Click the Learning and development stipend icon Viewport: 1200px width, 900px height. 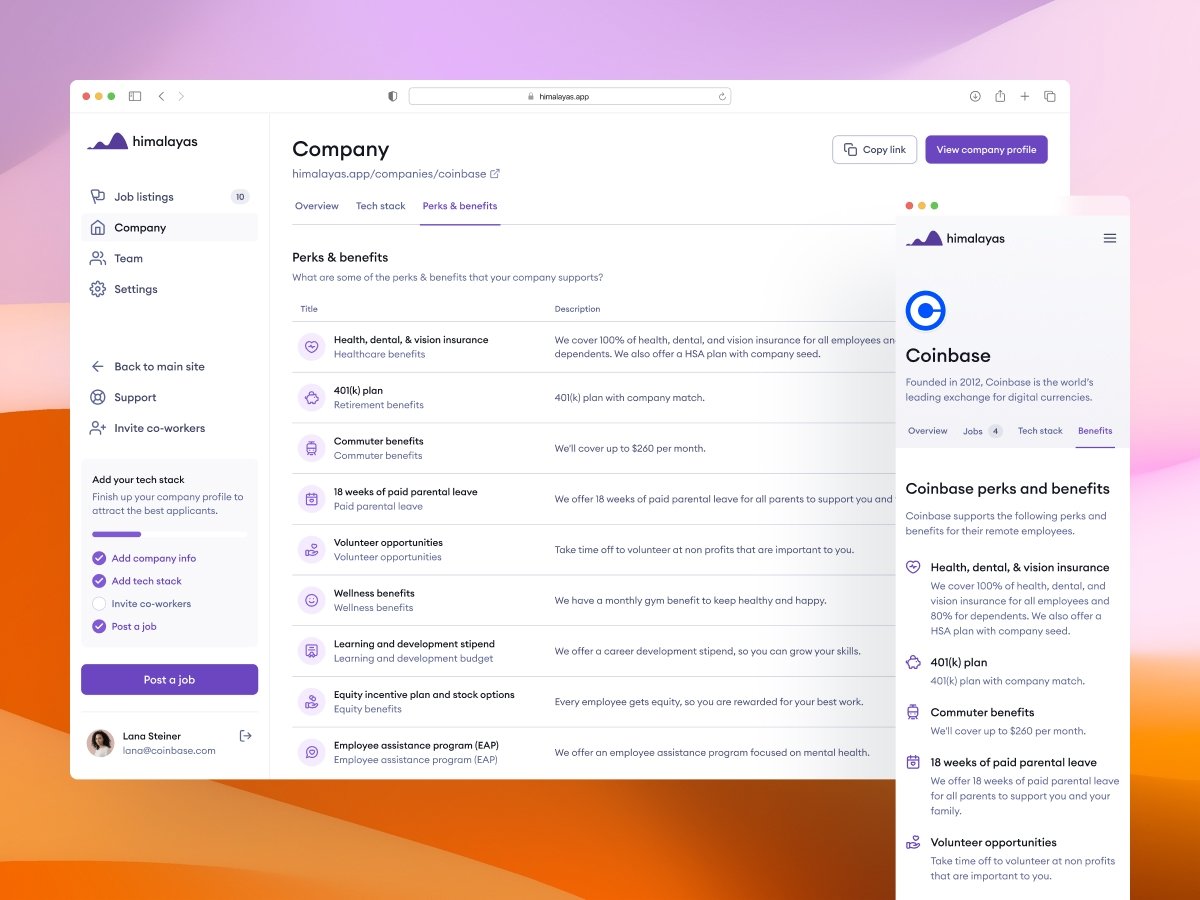click(312, 651)
